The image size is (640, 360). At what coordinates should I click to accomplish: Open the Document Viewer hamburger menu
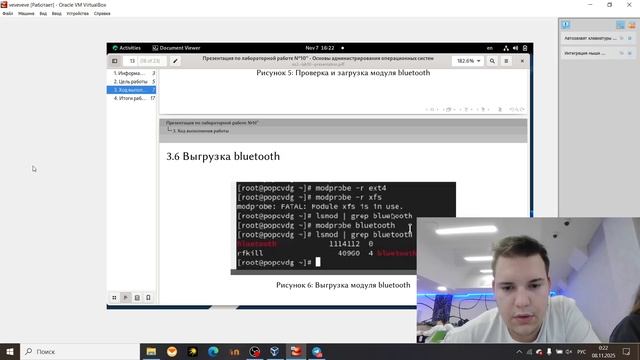point(506,61)
